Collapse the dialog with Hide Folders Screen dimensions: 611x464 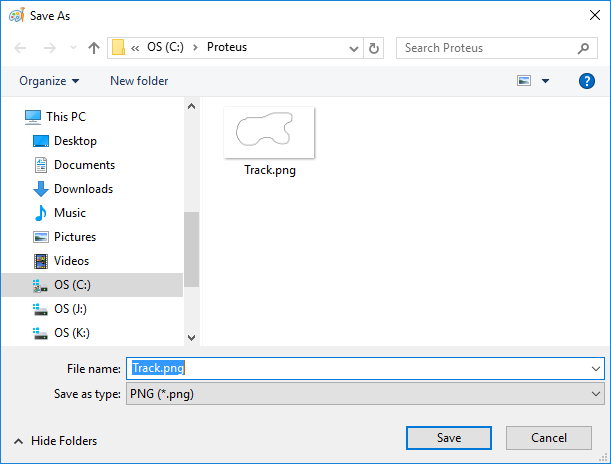point(56,440)
